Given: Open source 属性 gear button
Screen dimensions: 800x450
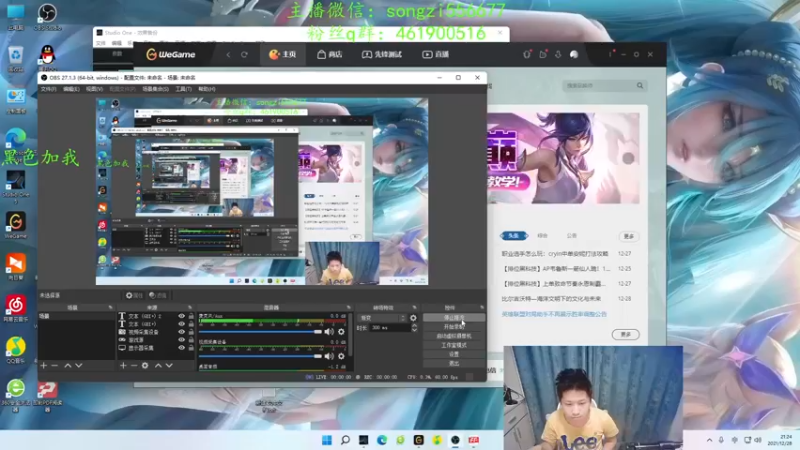Looking at the screenshot, I should click(134, 295).
